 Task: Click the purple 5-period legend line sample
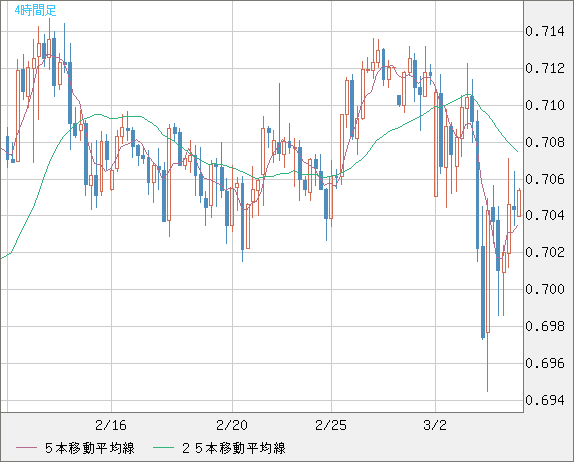26,448
